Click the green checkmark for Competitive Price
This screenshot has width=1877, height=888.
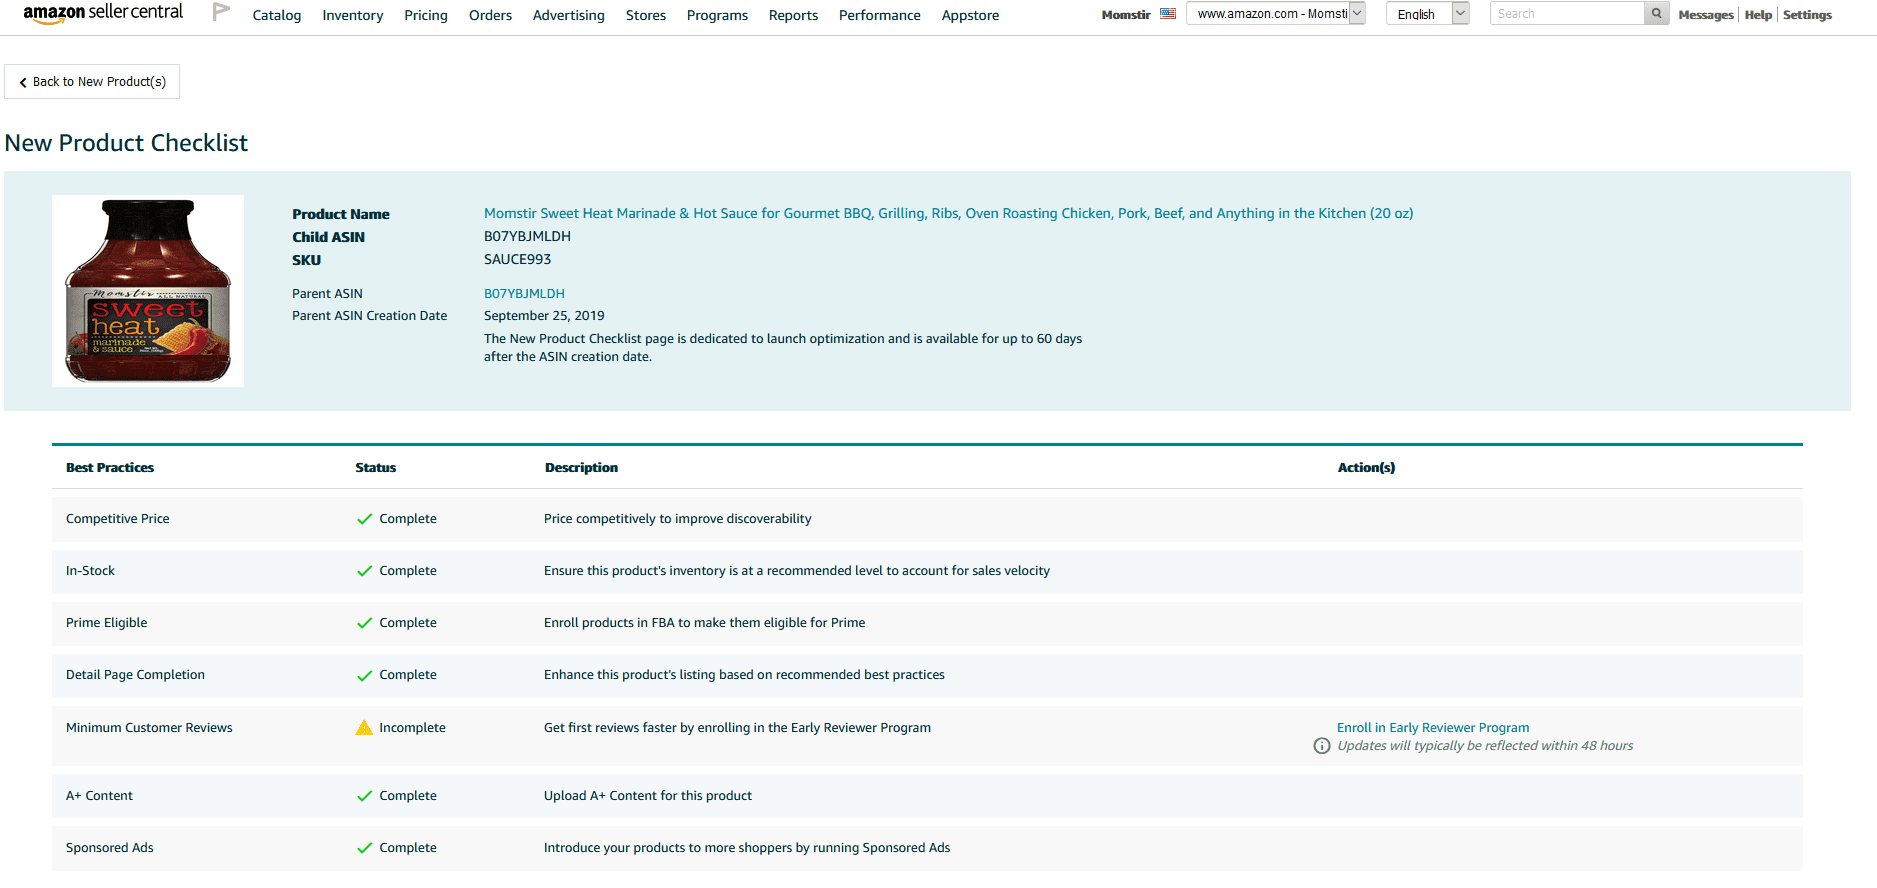pyautogui.click(x=364, y=519)
